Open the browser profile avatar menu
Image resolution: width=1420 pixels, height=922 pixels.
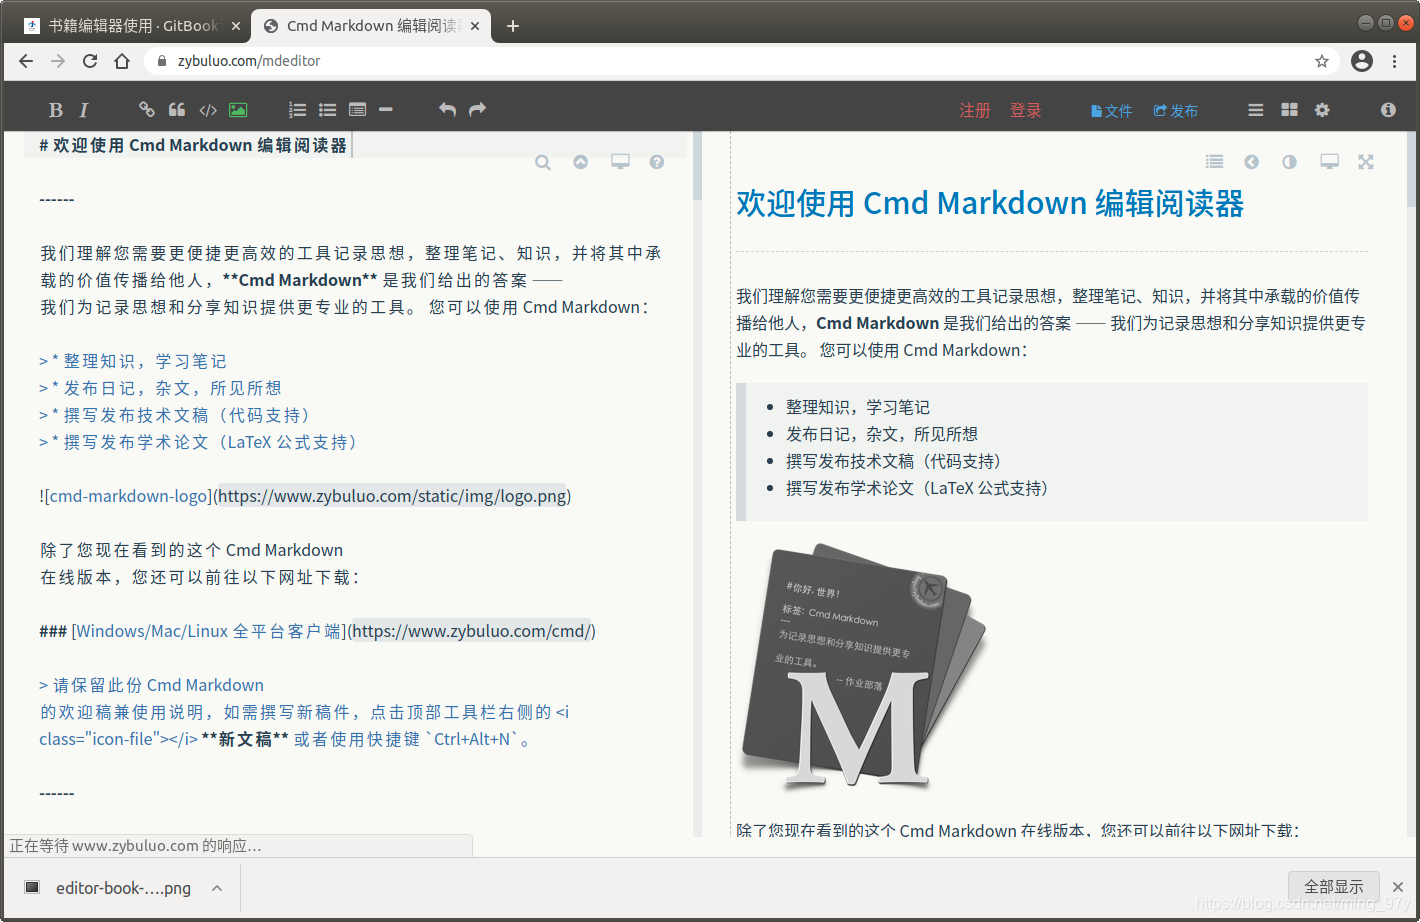pos(1362,61)
